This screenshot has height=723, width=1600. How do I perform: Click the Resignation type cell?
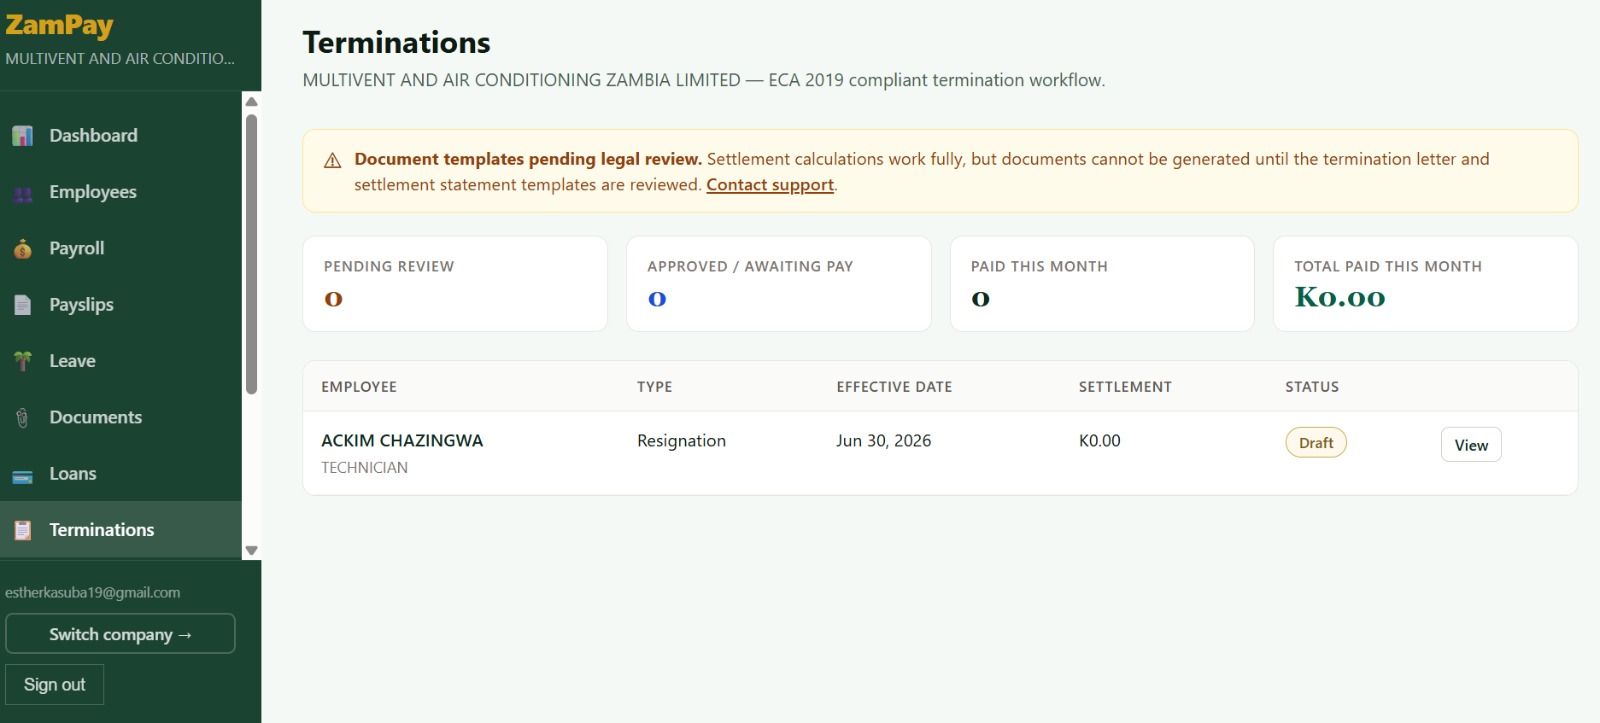click(x=682, y=441)
